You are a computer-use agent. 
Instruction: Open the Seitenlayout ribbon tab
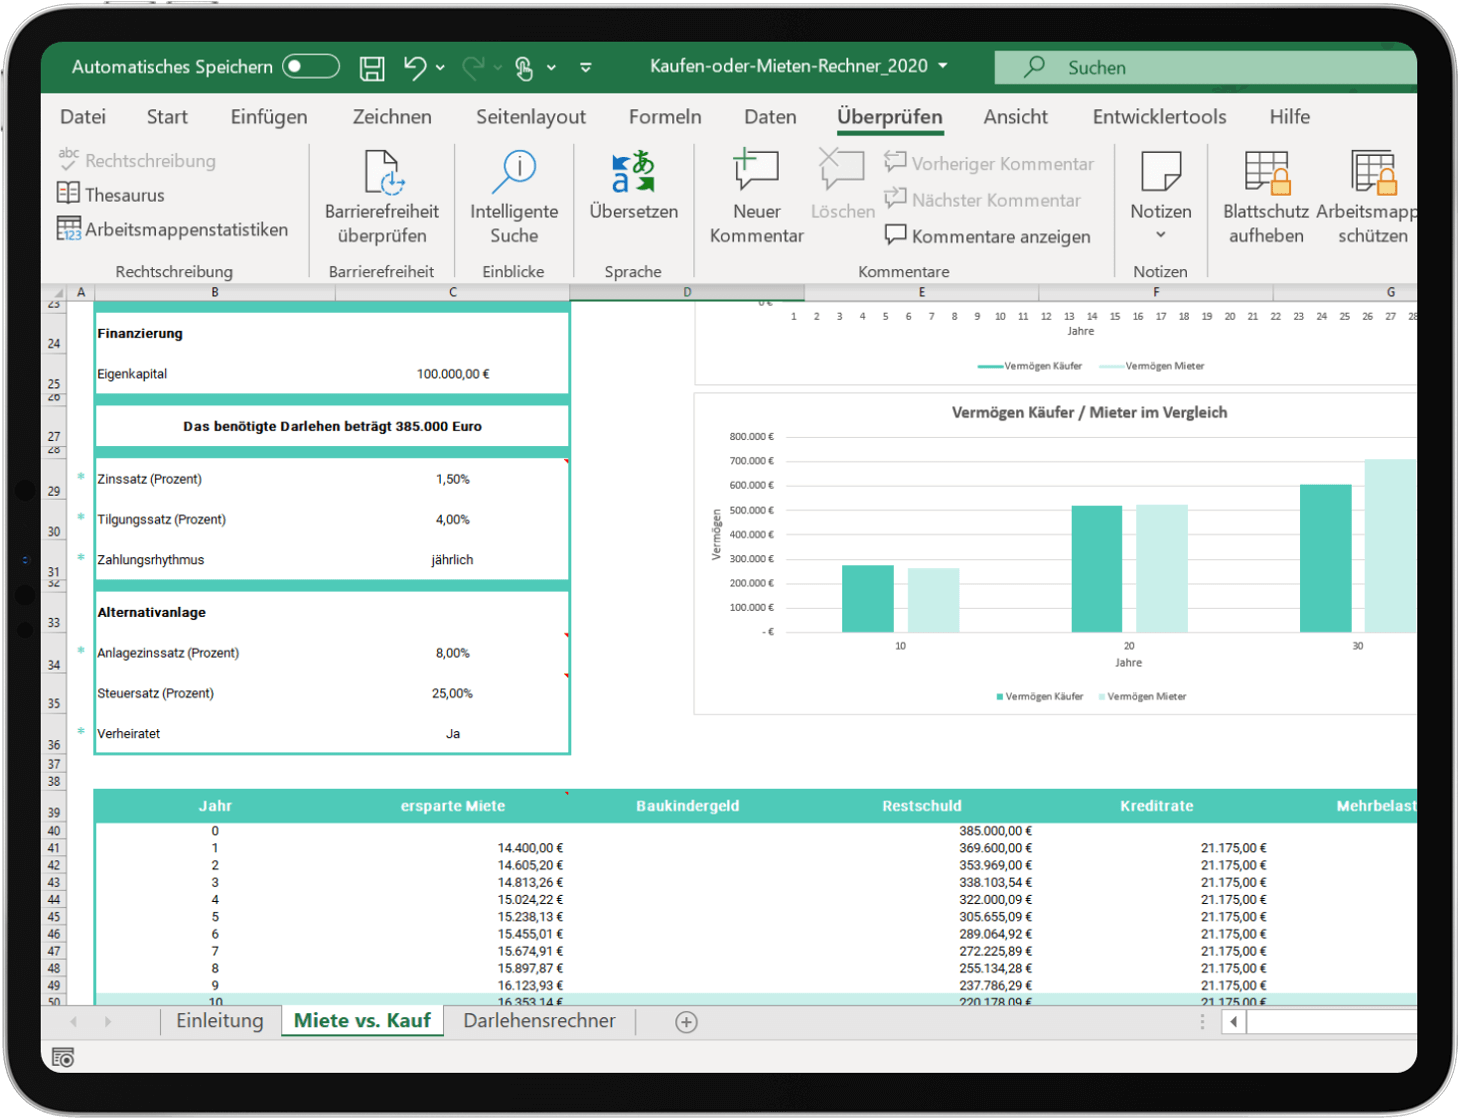point(531,117)
